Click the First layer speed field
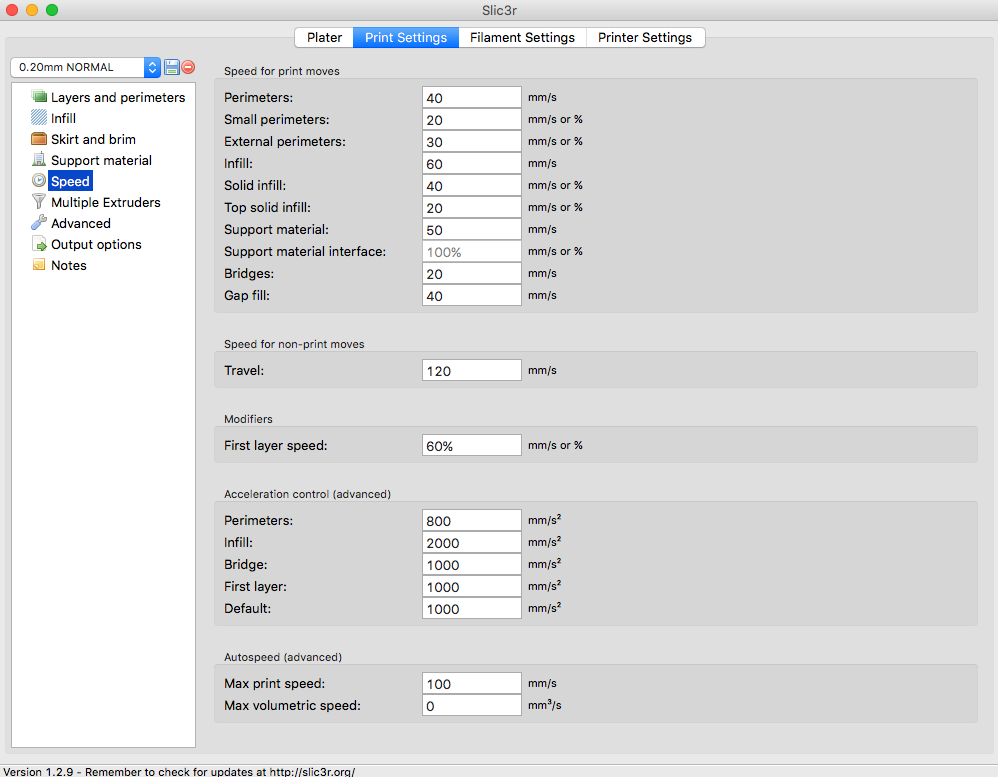Screen dimensions: 998x777 point(471,445)
